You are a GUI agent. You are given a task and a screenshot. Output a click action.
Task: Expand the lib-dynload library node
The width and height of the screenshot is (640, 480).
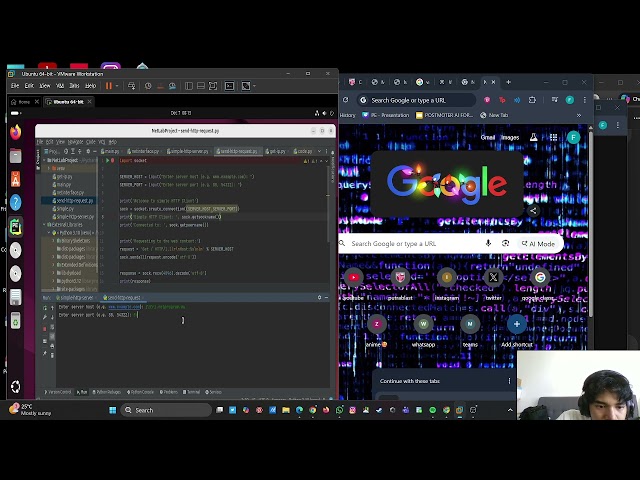[53, 273]
